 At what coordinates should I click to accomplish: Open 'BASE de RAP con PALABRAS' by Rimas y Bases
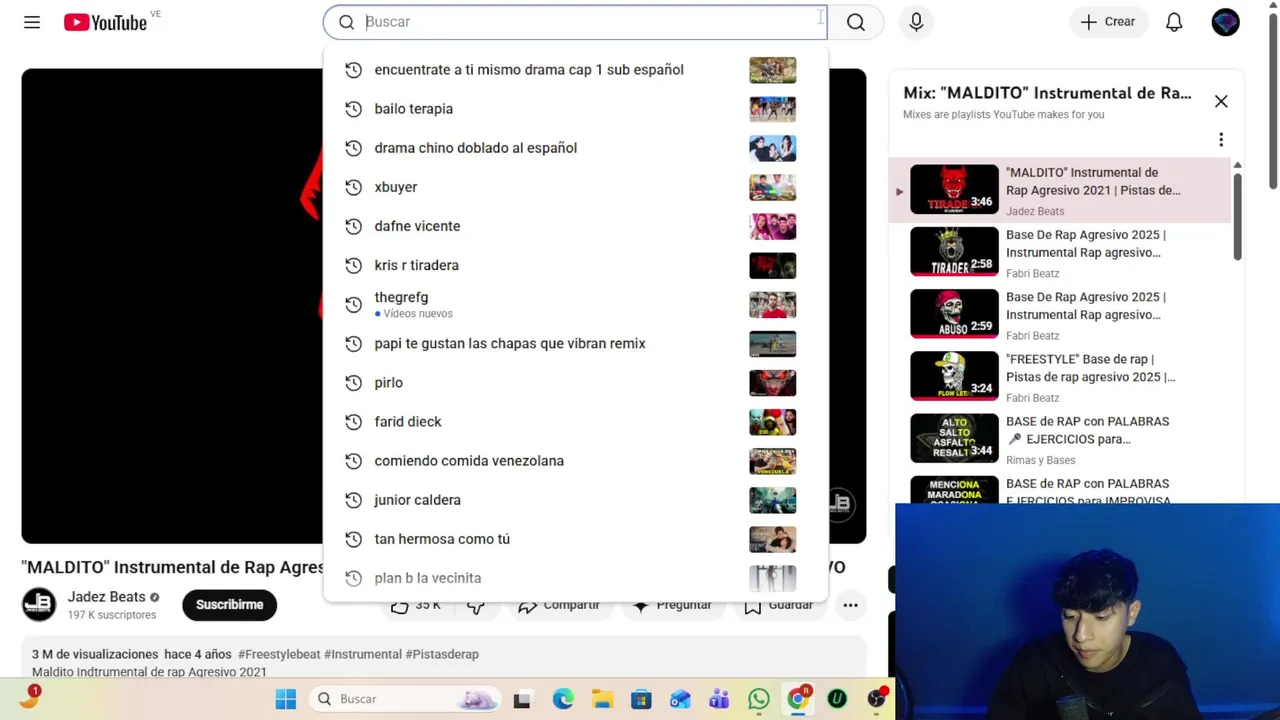pyautogui.click(x=1059, y=439)
